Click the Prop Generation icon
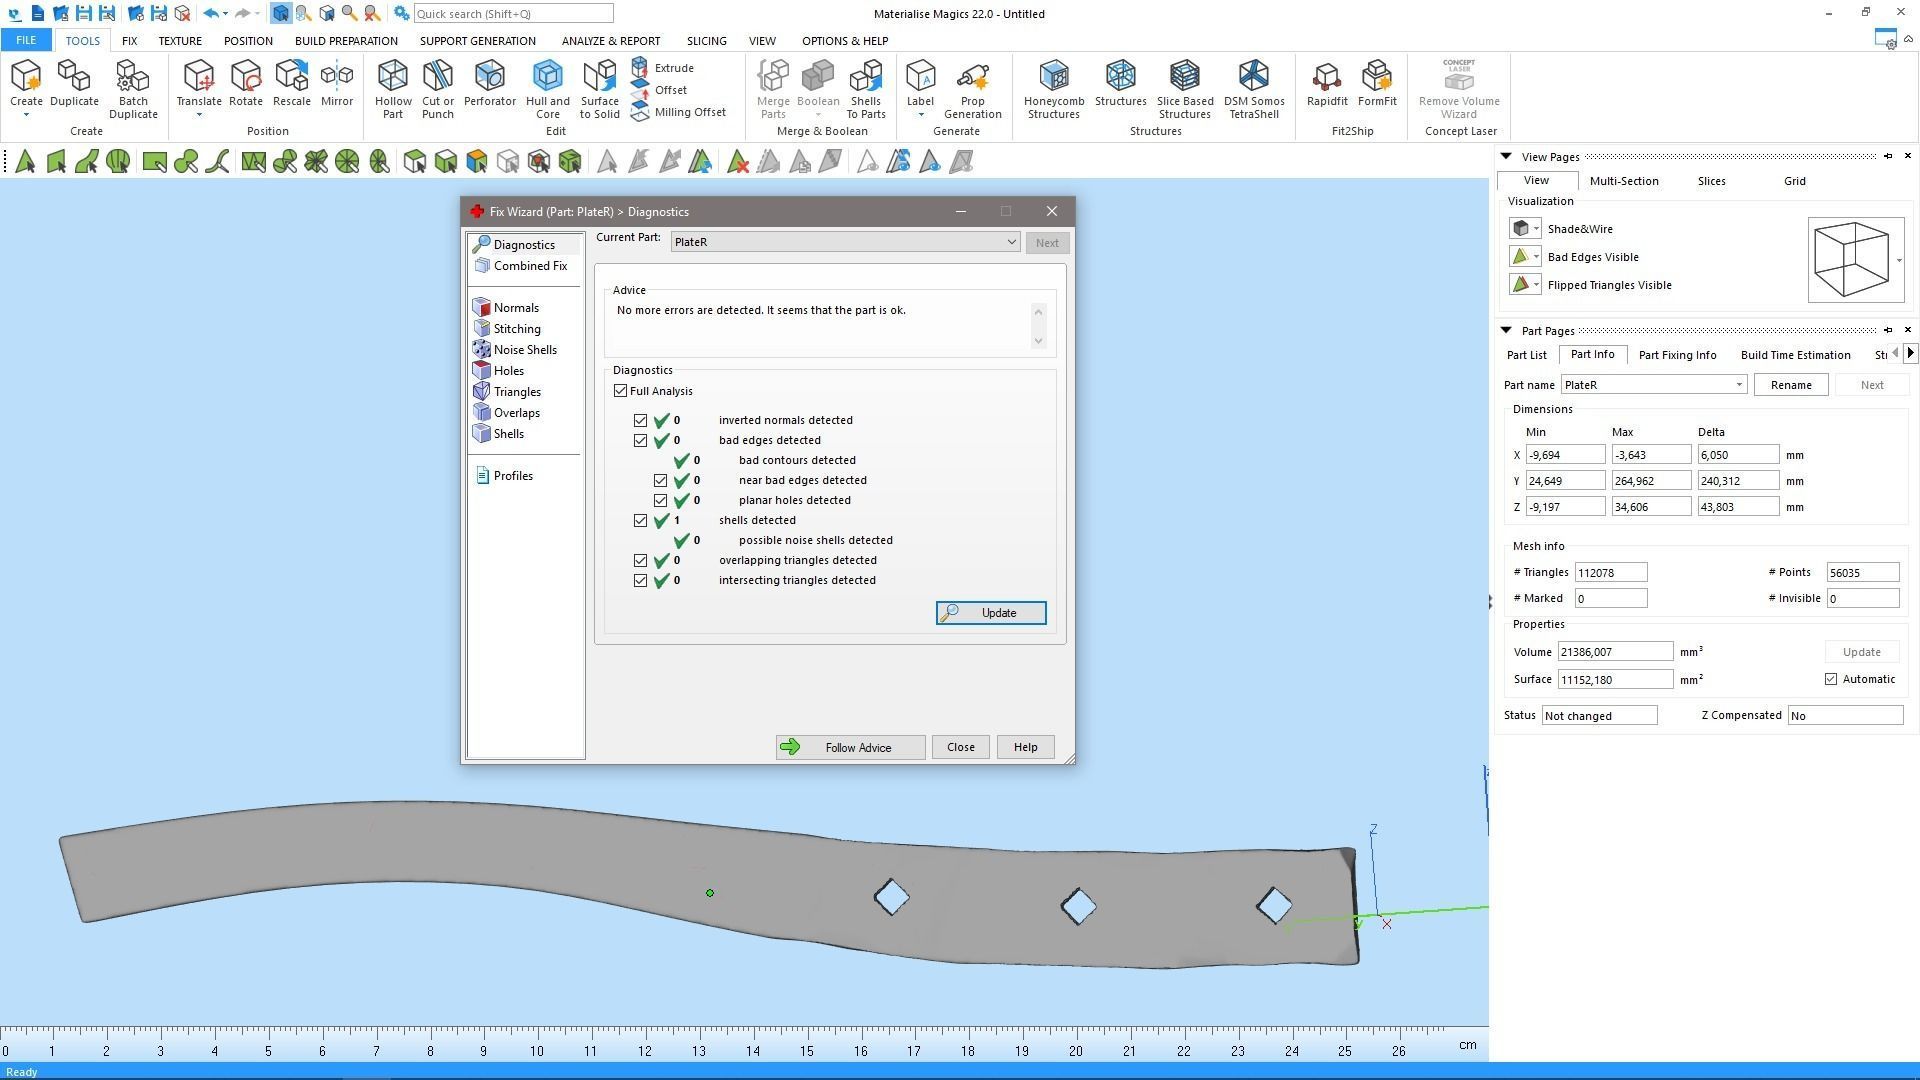The width and height of the screenshot is (1920, 1080). click(x=972, y=88)
